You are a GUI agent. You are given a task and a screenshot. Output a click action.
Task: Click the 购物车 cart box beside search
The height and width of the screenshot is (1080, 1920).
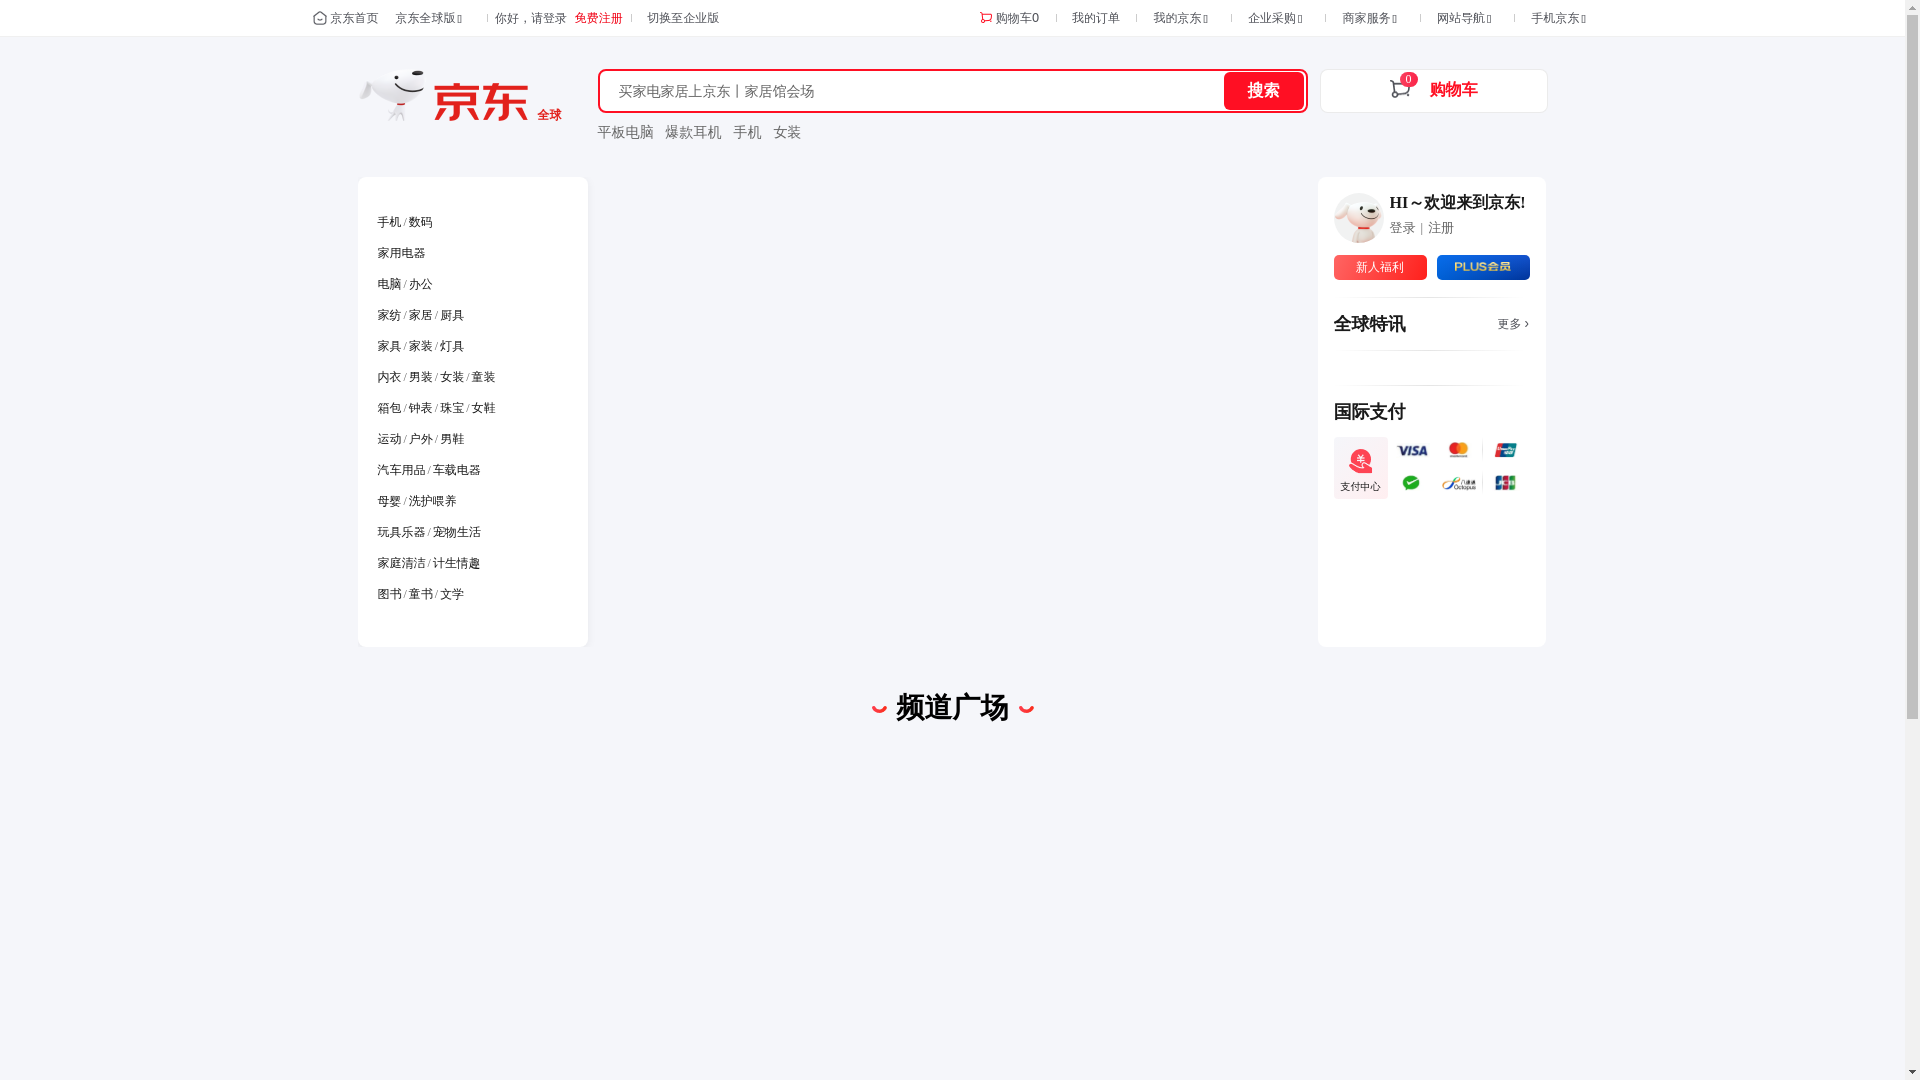(1433, 91)
